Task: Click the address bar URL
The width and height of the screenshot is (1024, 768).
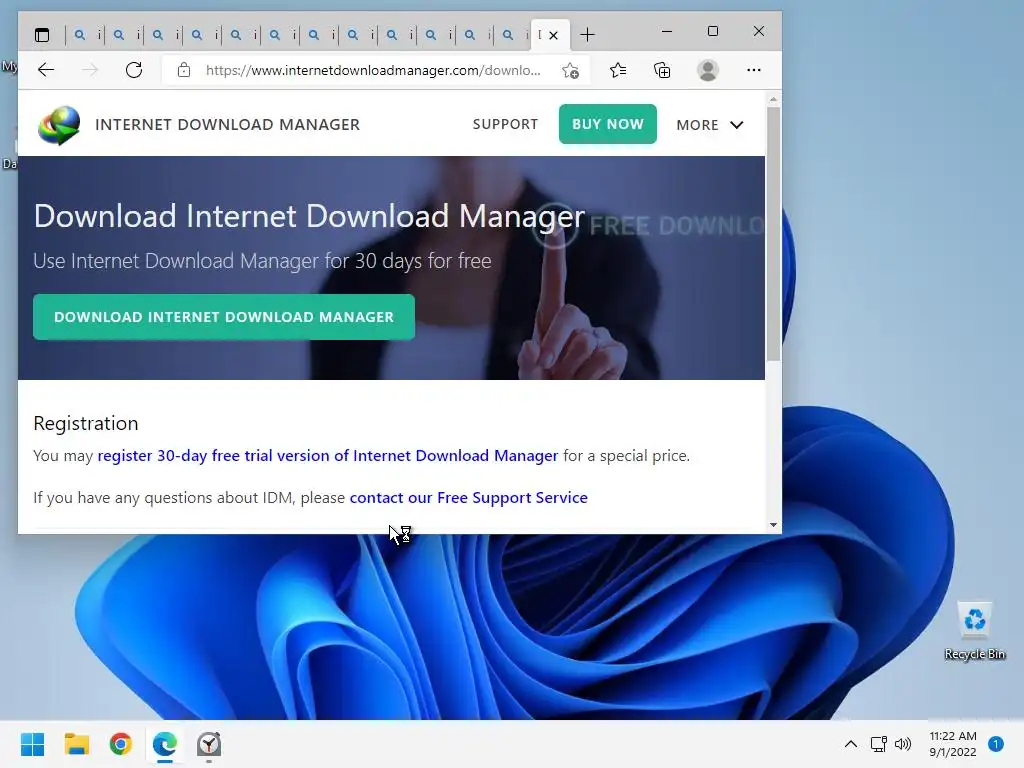Action: coord(373,70)
